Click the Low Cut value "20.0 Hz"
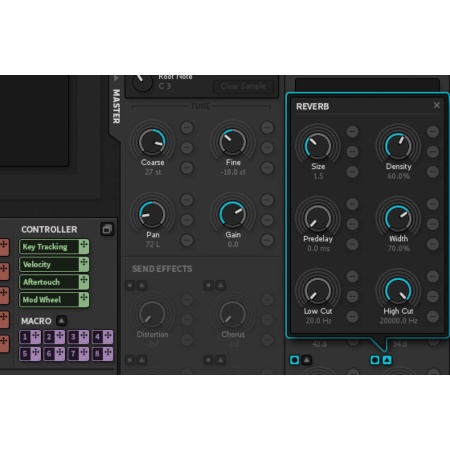 318,321
